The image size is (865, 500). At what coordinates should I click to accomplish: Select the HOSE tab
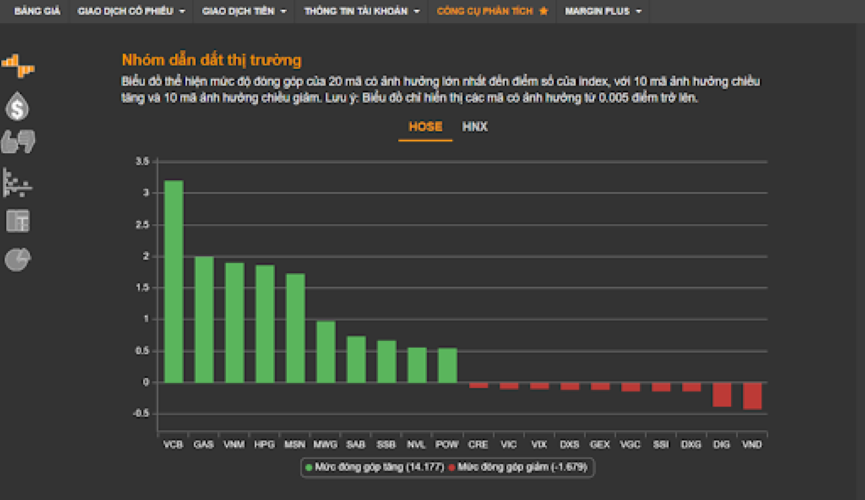(425, 127)
